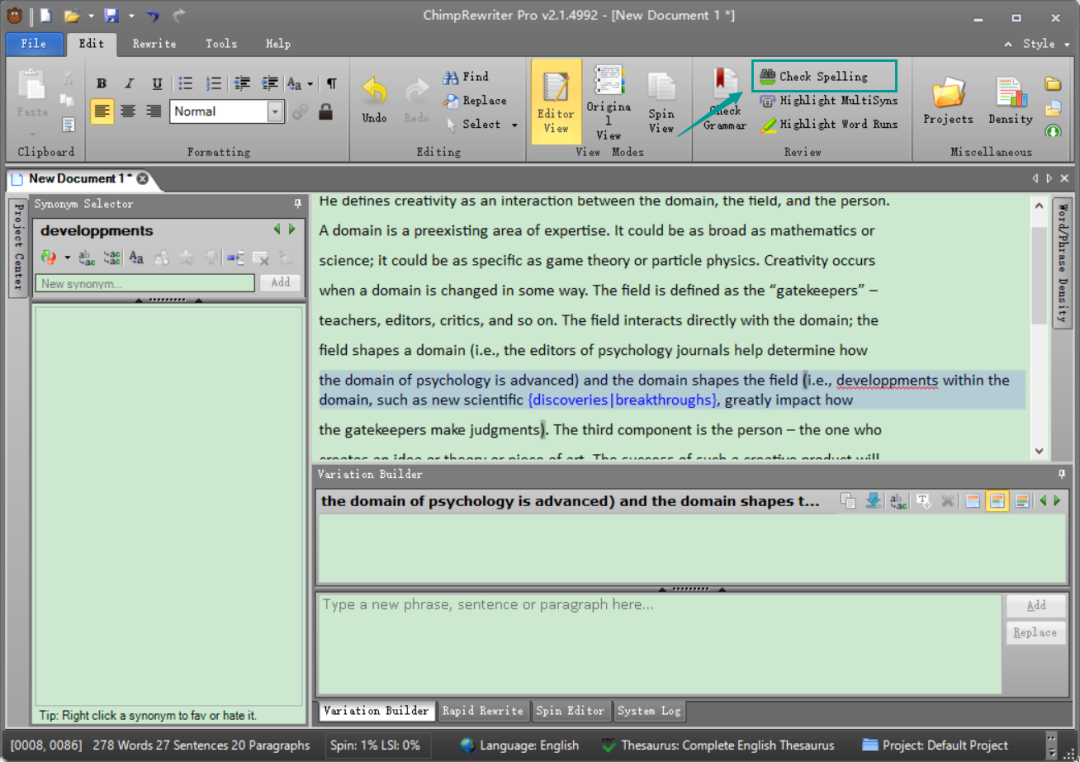The height and width of the screenshot is (762, 1080).
Task: Click Find with the binoculars icon
Action: [x=466, y=76]
